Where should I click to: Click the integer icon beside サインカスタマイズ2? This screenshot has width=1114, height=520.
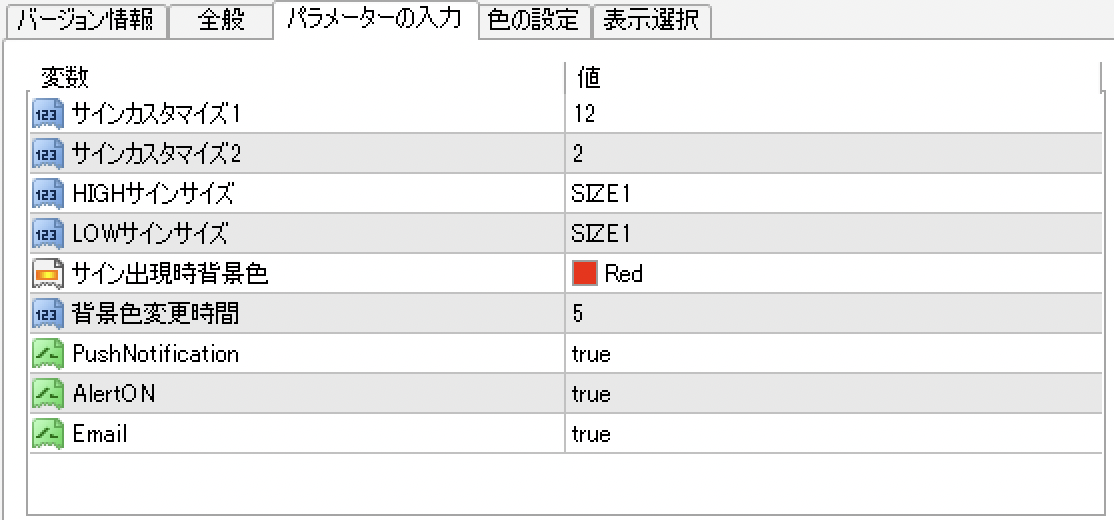click(47, 154)
